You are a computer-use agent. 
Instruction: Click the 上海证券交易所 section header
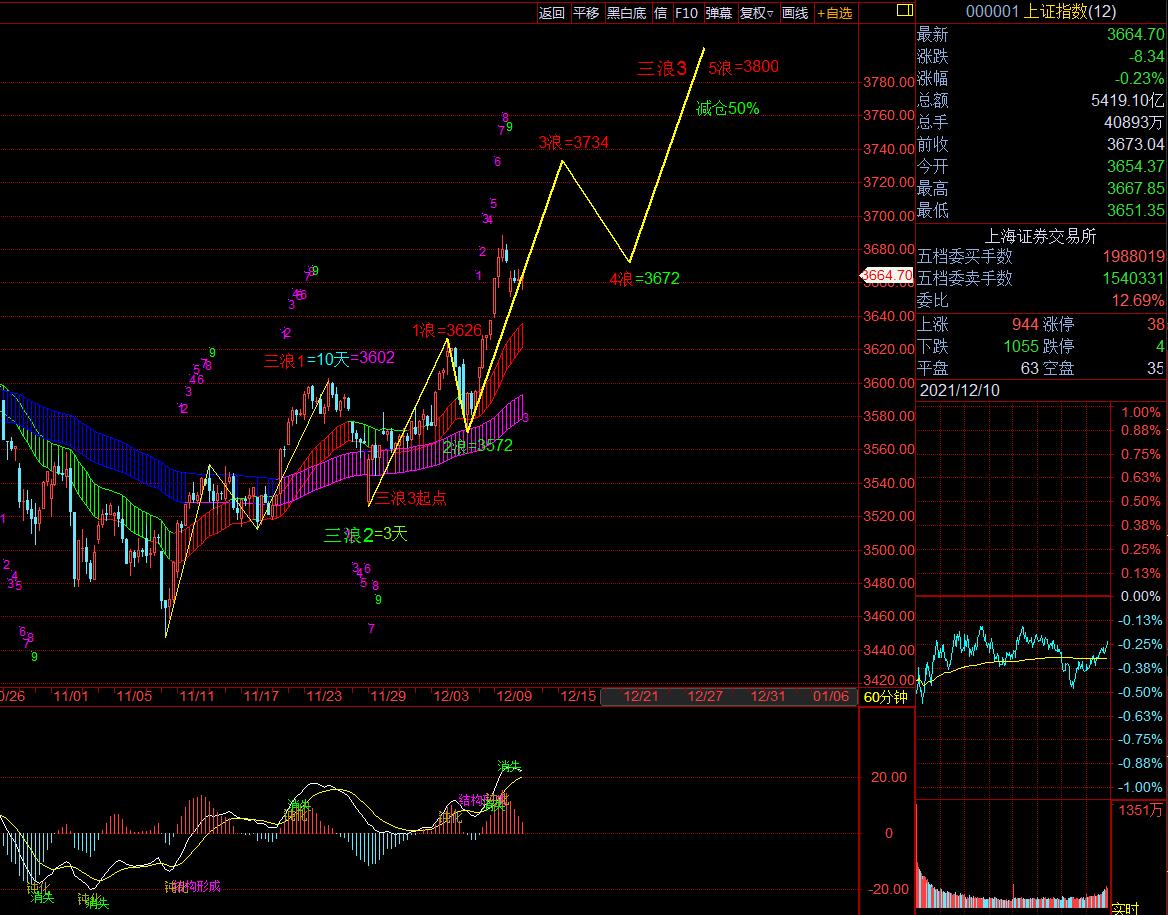[1040, 236]
